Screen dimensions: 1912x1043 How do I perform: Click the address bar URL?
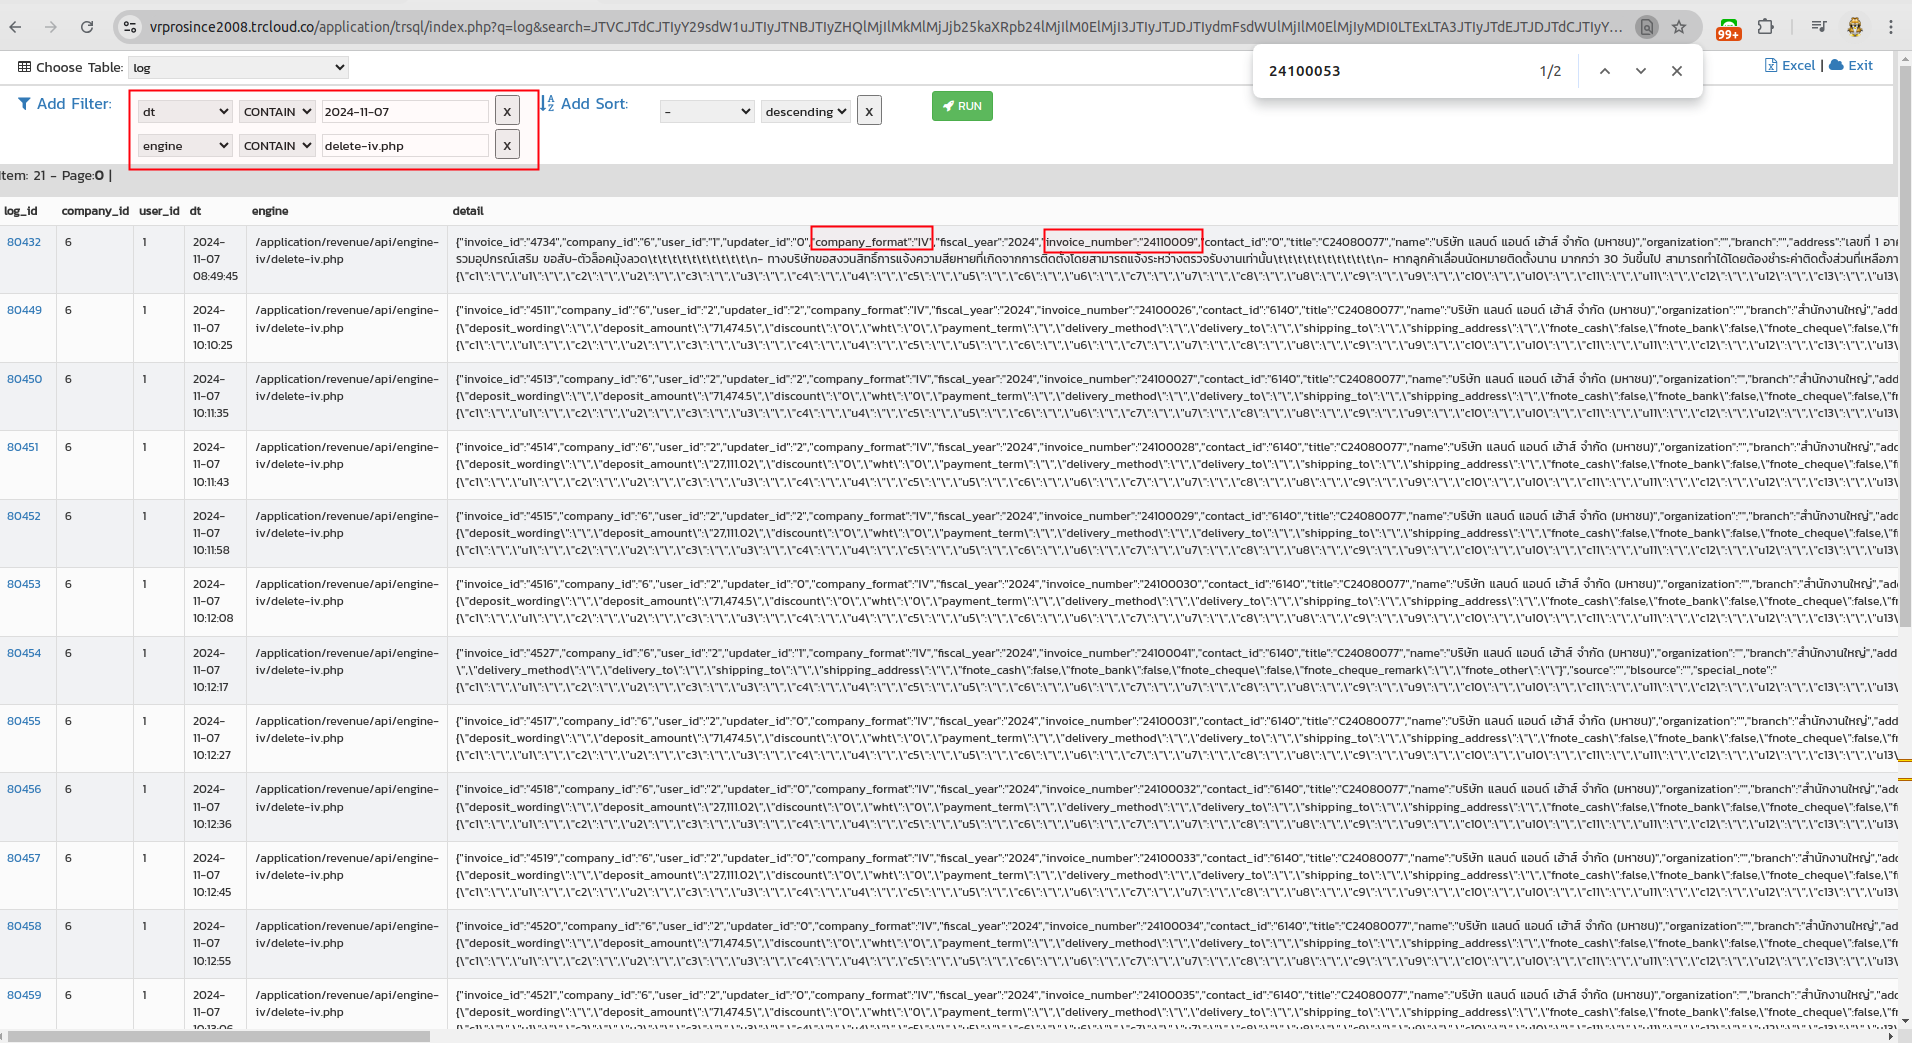coord(885,27)
